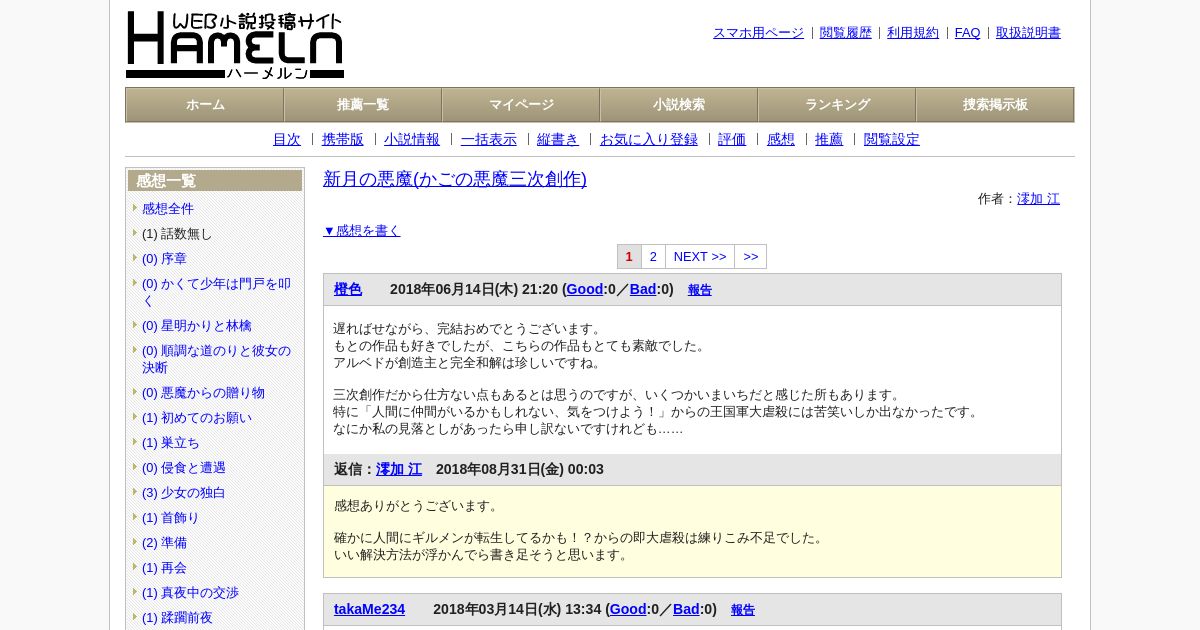The height and width of the screenshot is (630, 1200).
Task: Vote Good on takaMe234's review
Action: pos(628,609)
